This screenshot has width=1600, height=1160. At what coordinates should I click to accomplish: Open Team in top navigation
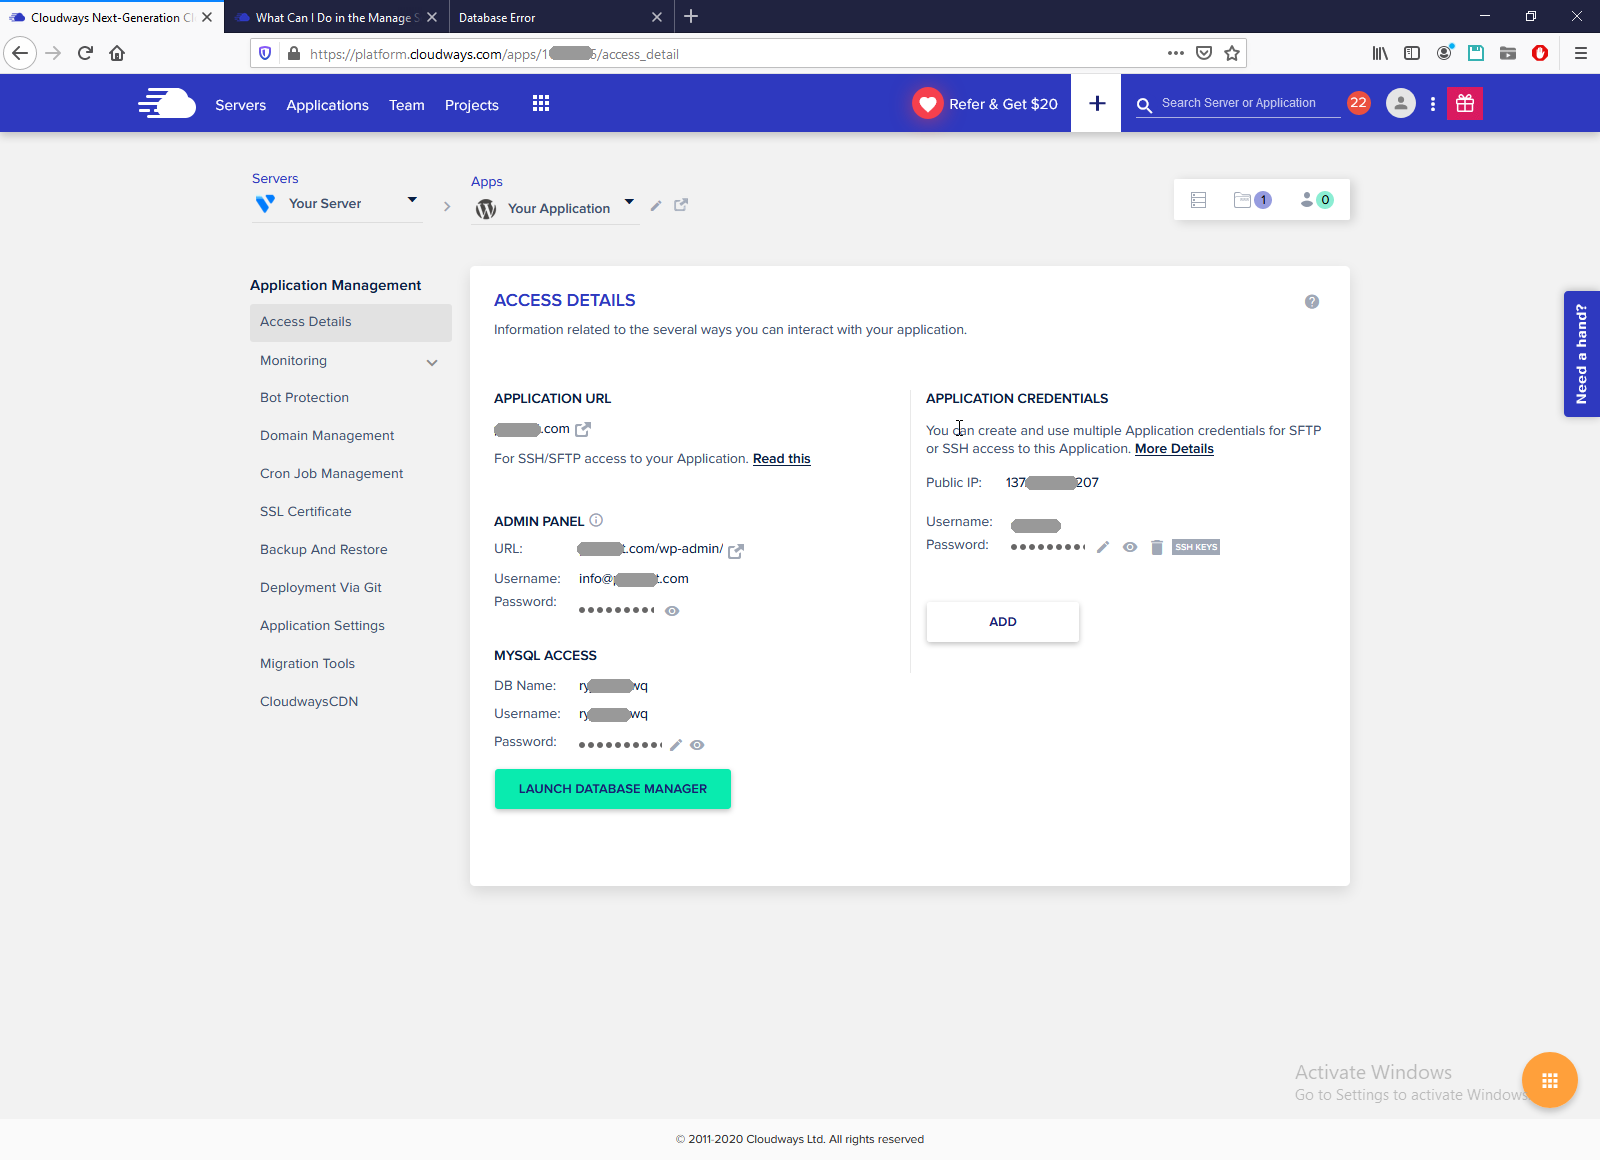406,105
